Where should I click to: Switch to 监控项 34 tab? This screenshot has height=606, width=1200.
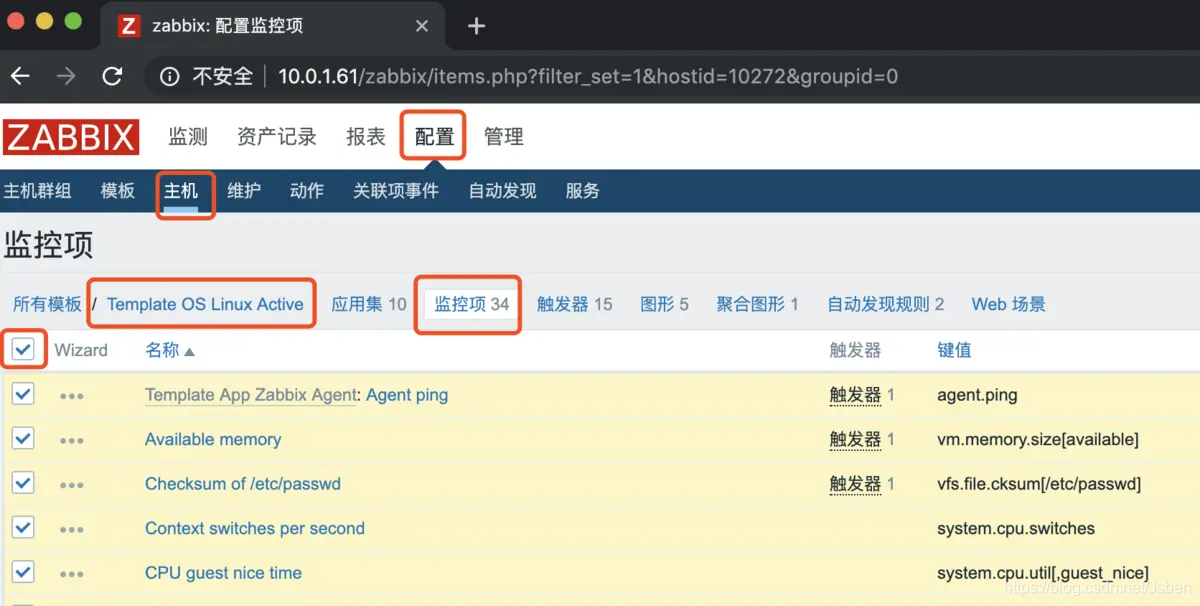tap(472, 304)
